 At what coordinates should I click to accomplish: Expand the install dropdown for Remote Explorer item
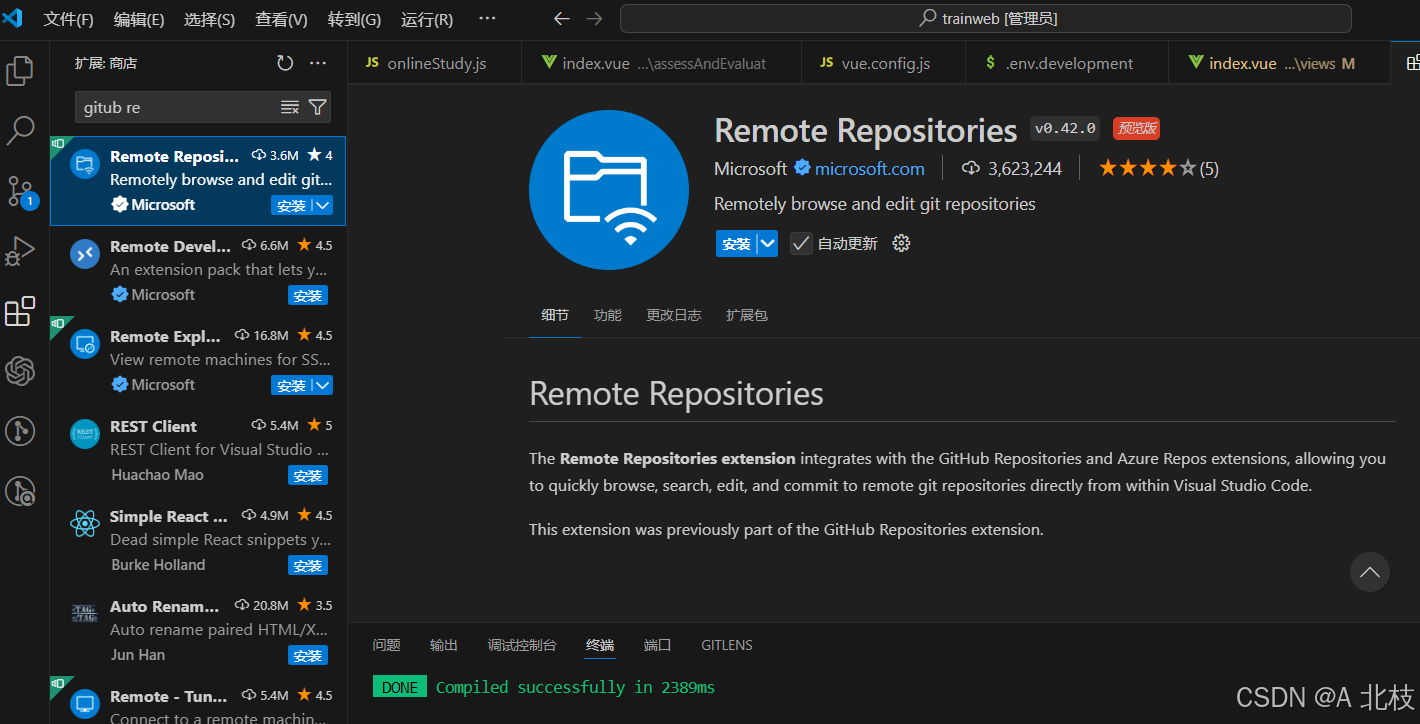pyautogui.click(x=322, y=385)
